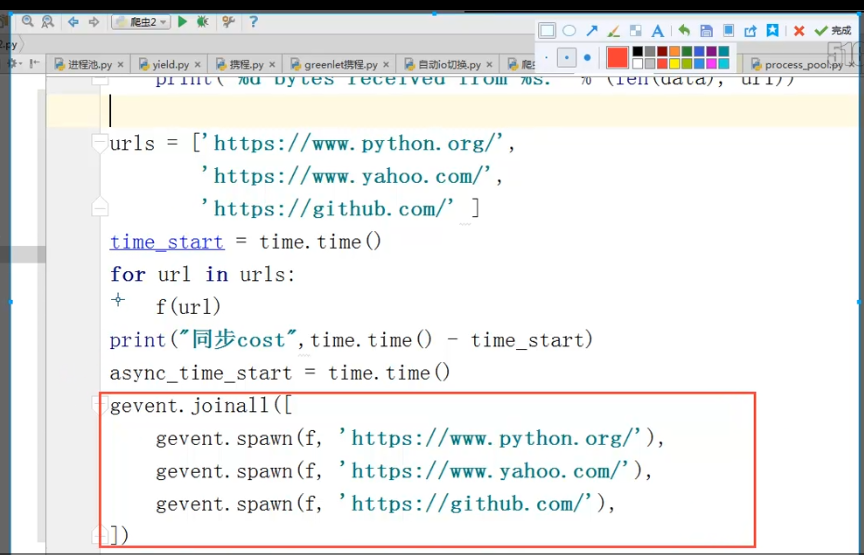The image size is (864, 555).
Task: Click the fold marker beside the print line
Action: (x=100, y=80)
